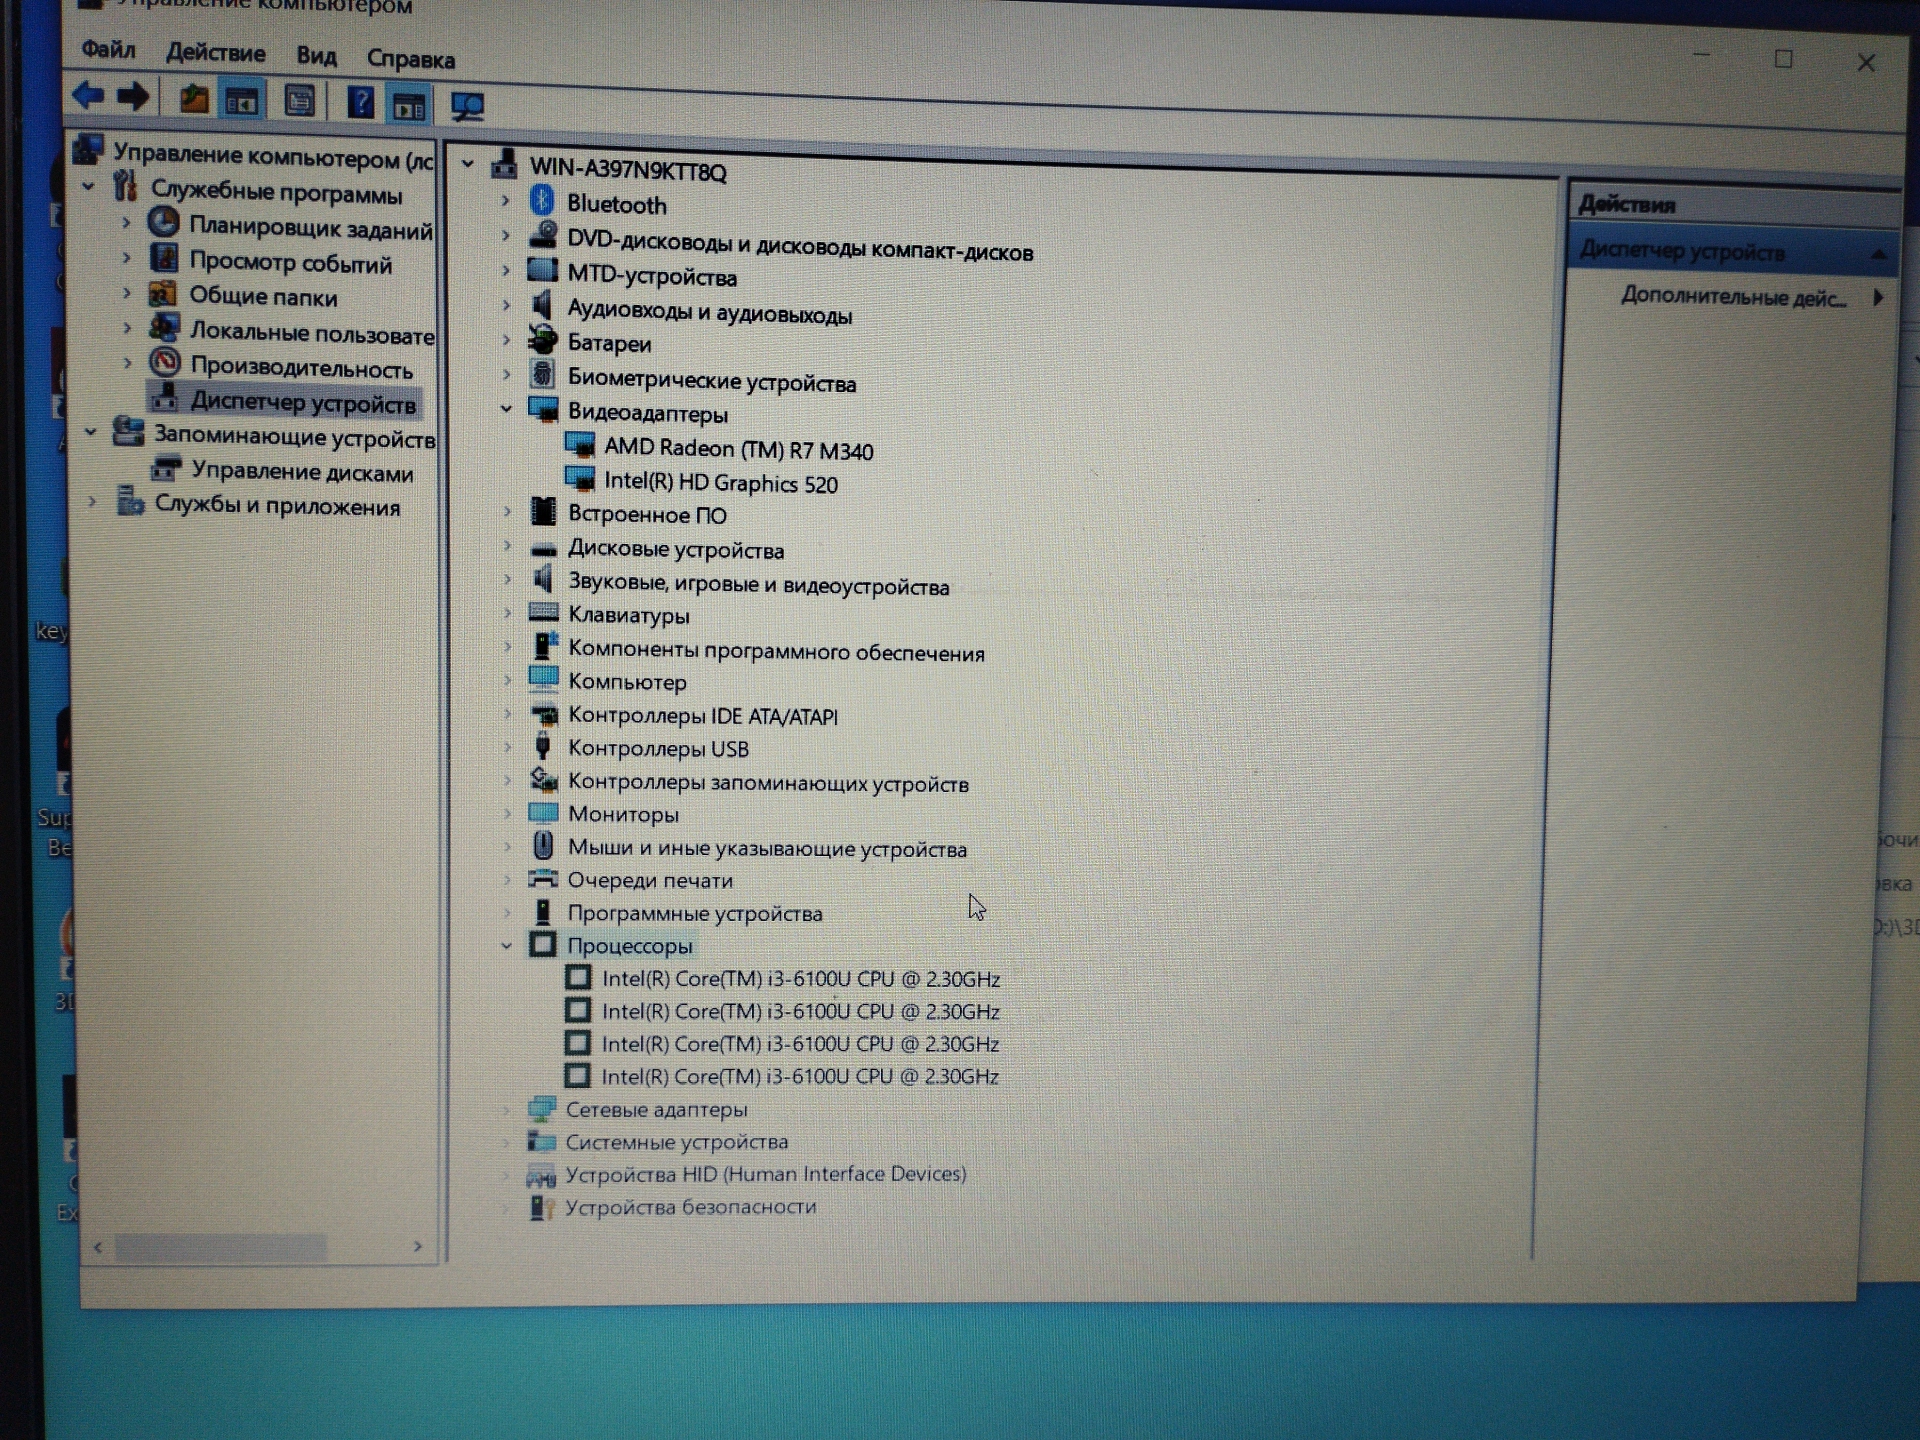Click the Scan for hardware changes monitor icon

click(467, 106)
